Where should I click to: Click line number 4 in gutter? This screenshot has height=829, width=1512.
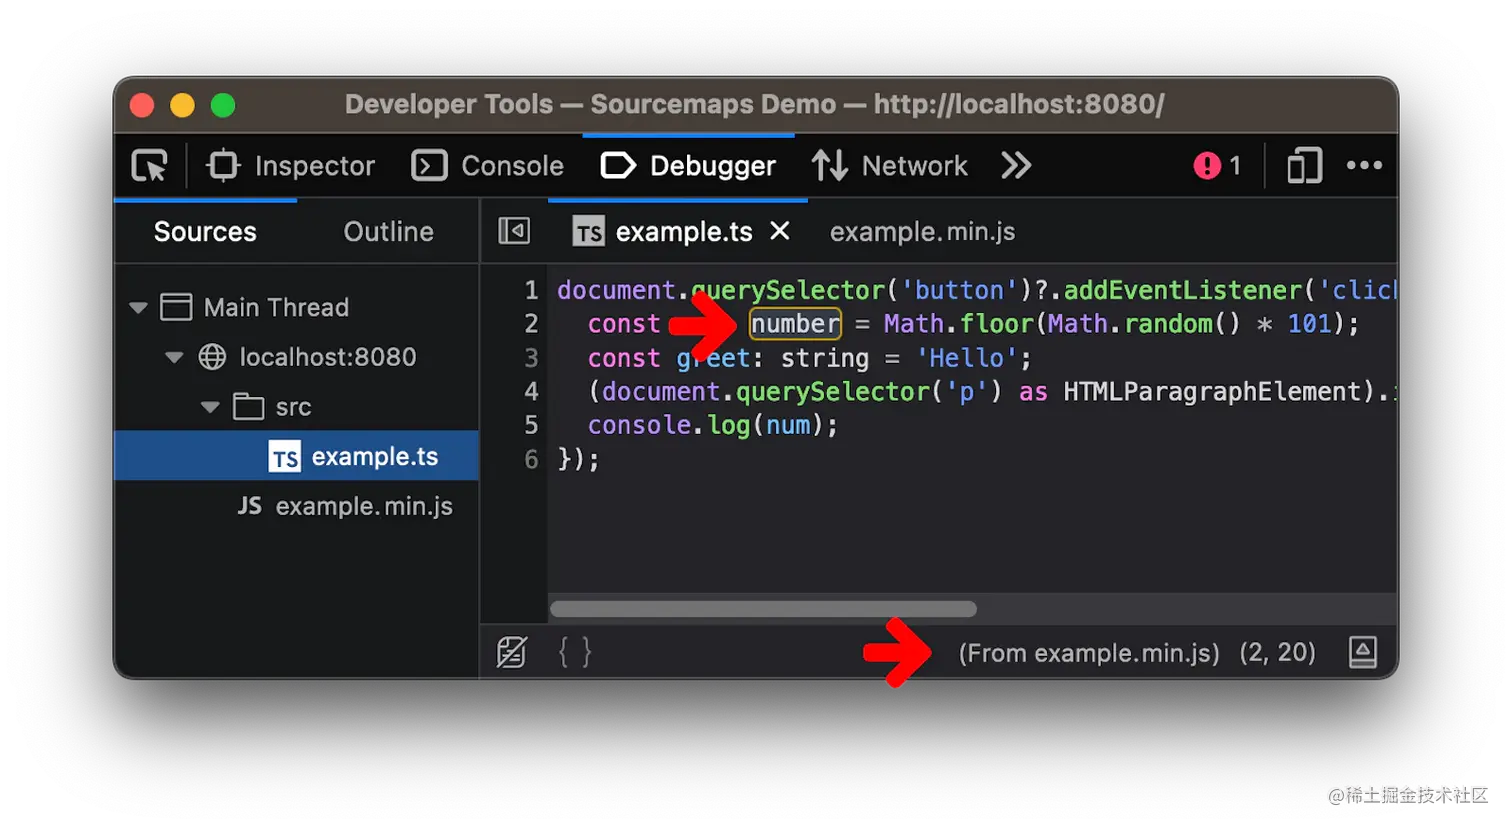(x=531, y=392)
